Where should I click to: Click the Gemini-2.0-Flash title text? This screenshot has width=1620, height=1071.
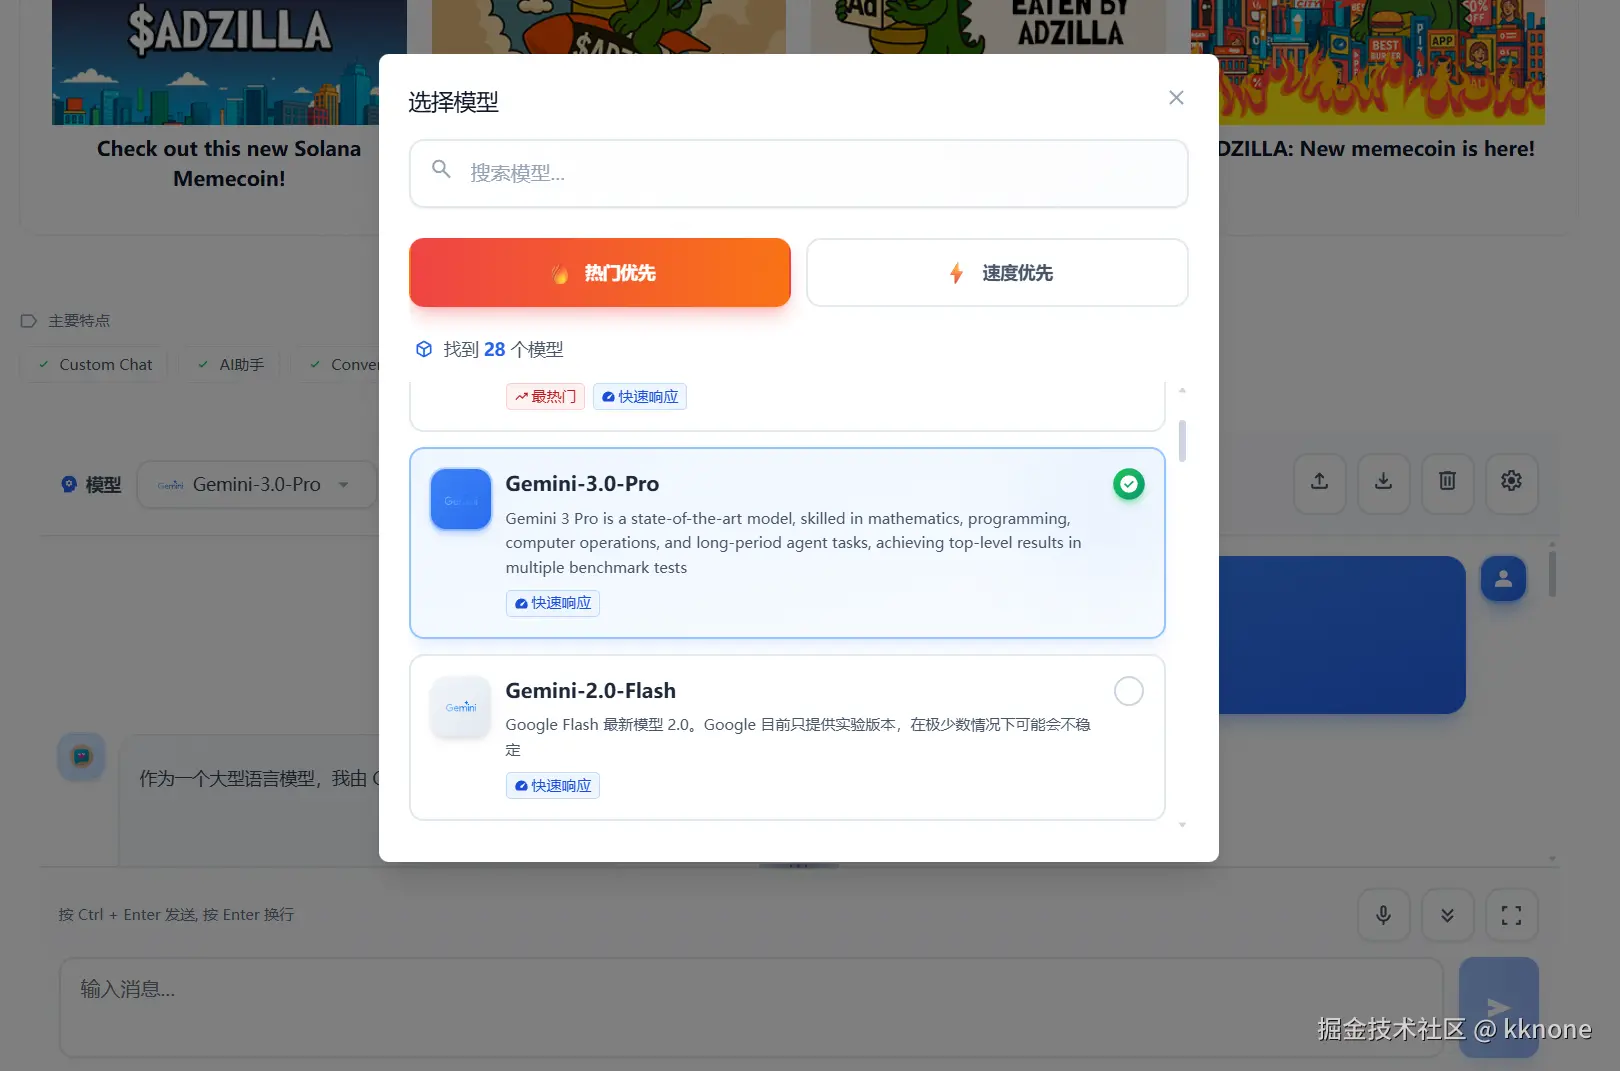pyautogui.click(x=591, y=691)
